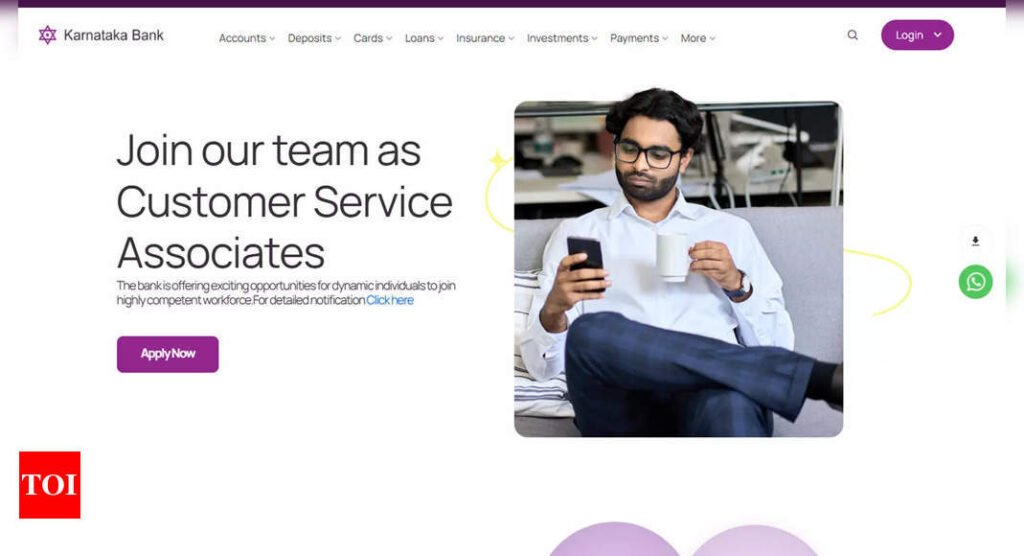Click the 'Join our team' heading
The width and height of the screenshot is (1024, 556).
(285, 201)
